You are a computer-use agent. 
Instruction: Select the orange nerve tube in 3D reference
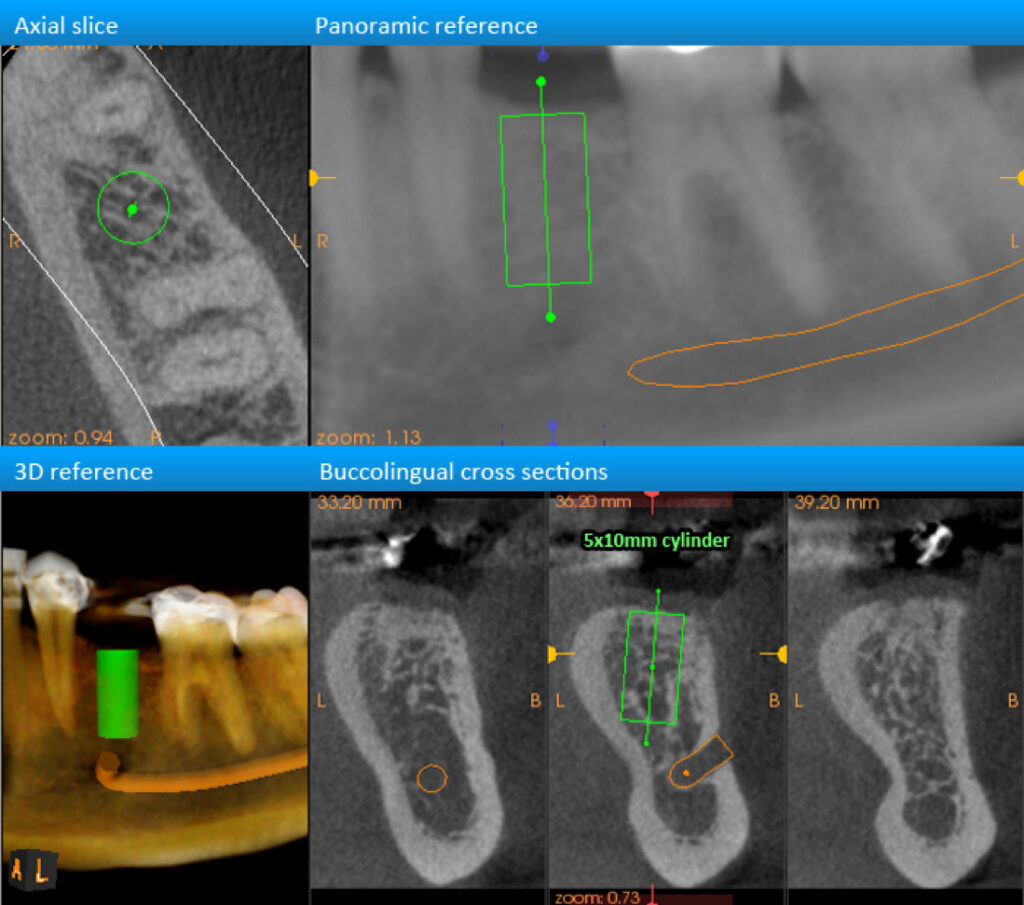[201, 772]
